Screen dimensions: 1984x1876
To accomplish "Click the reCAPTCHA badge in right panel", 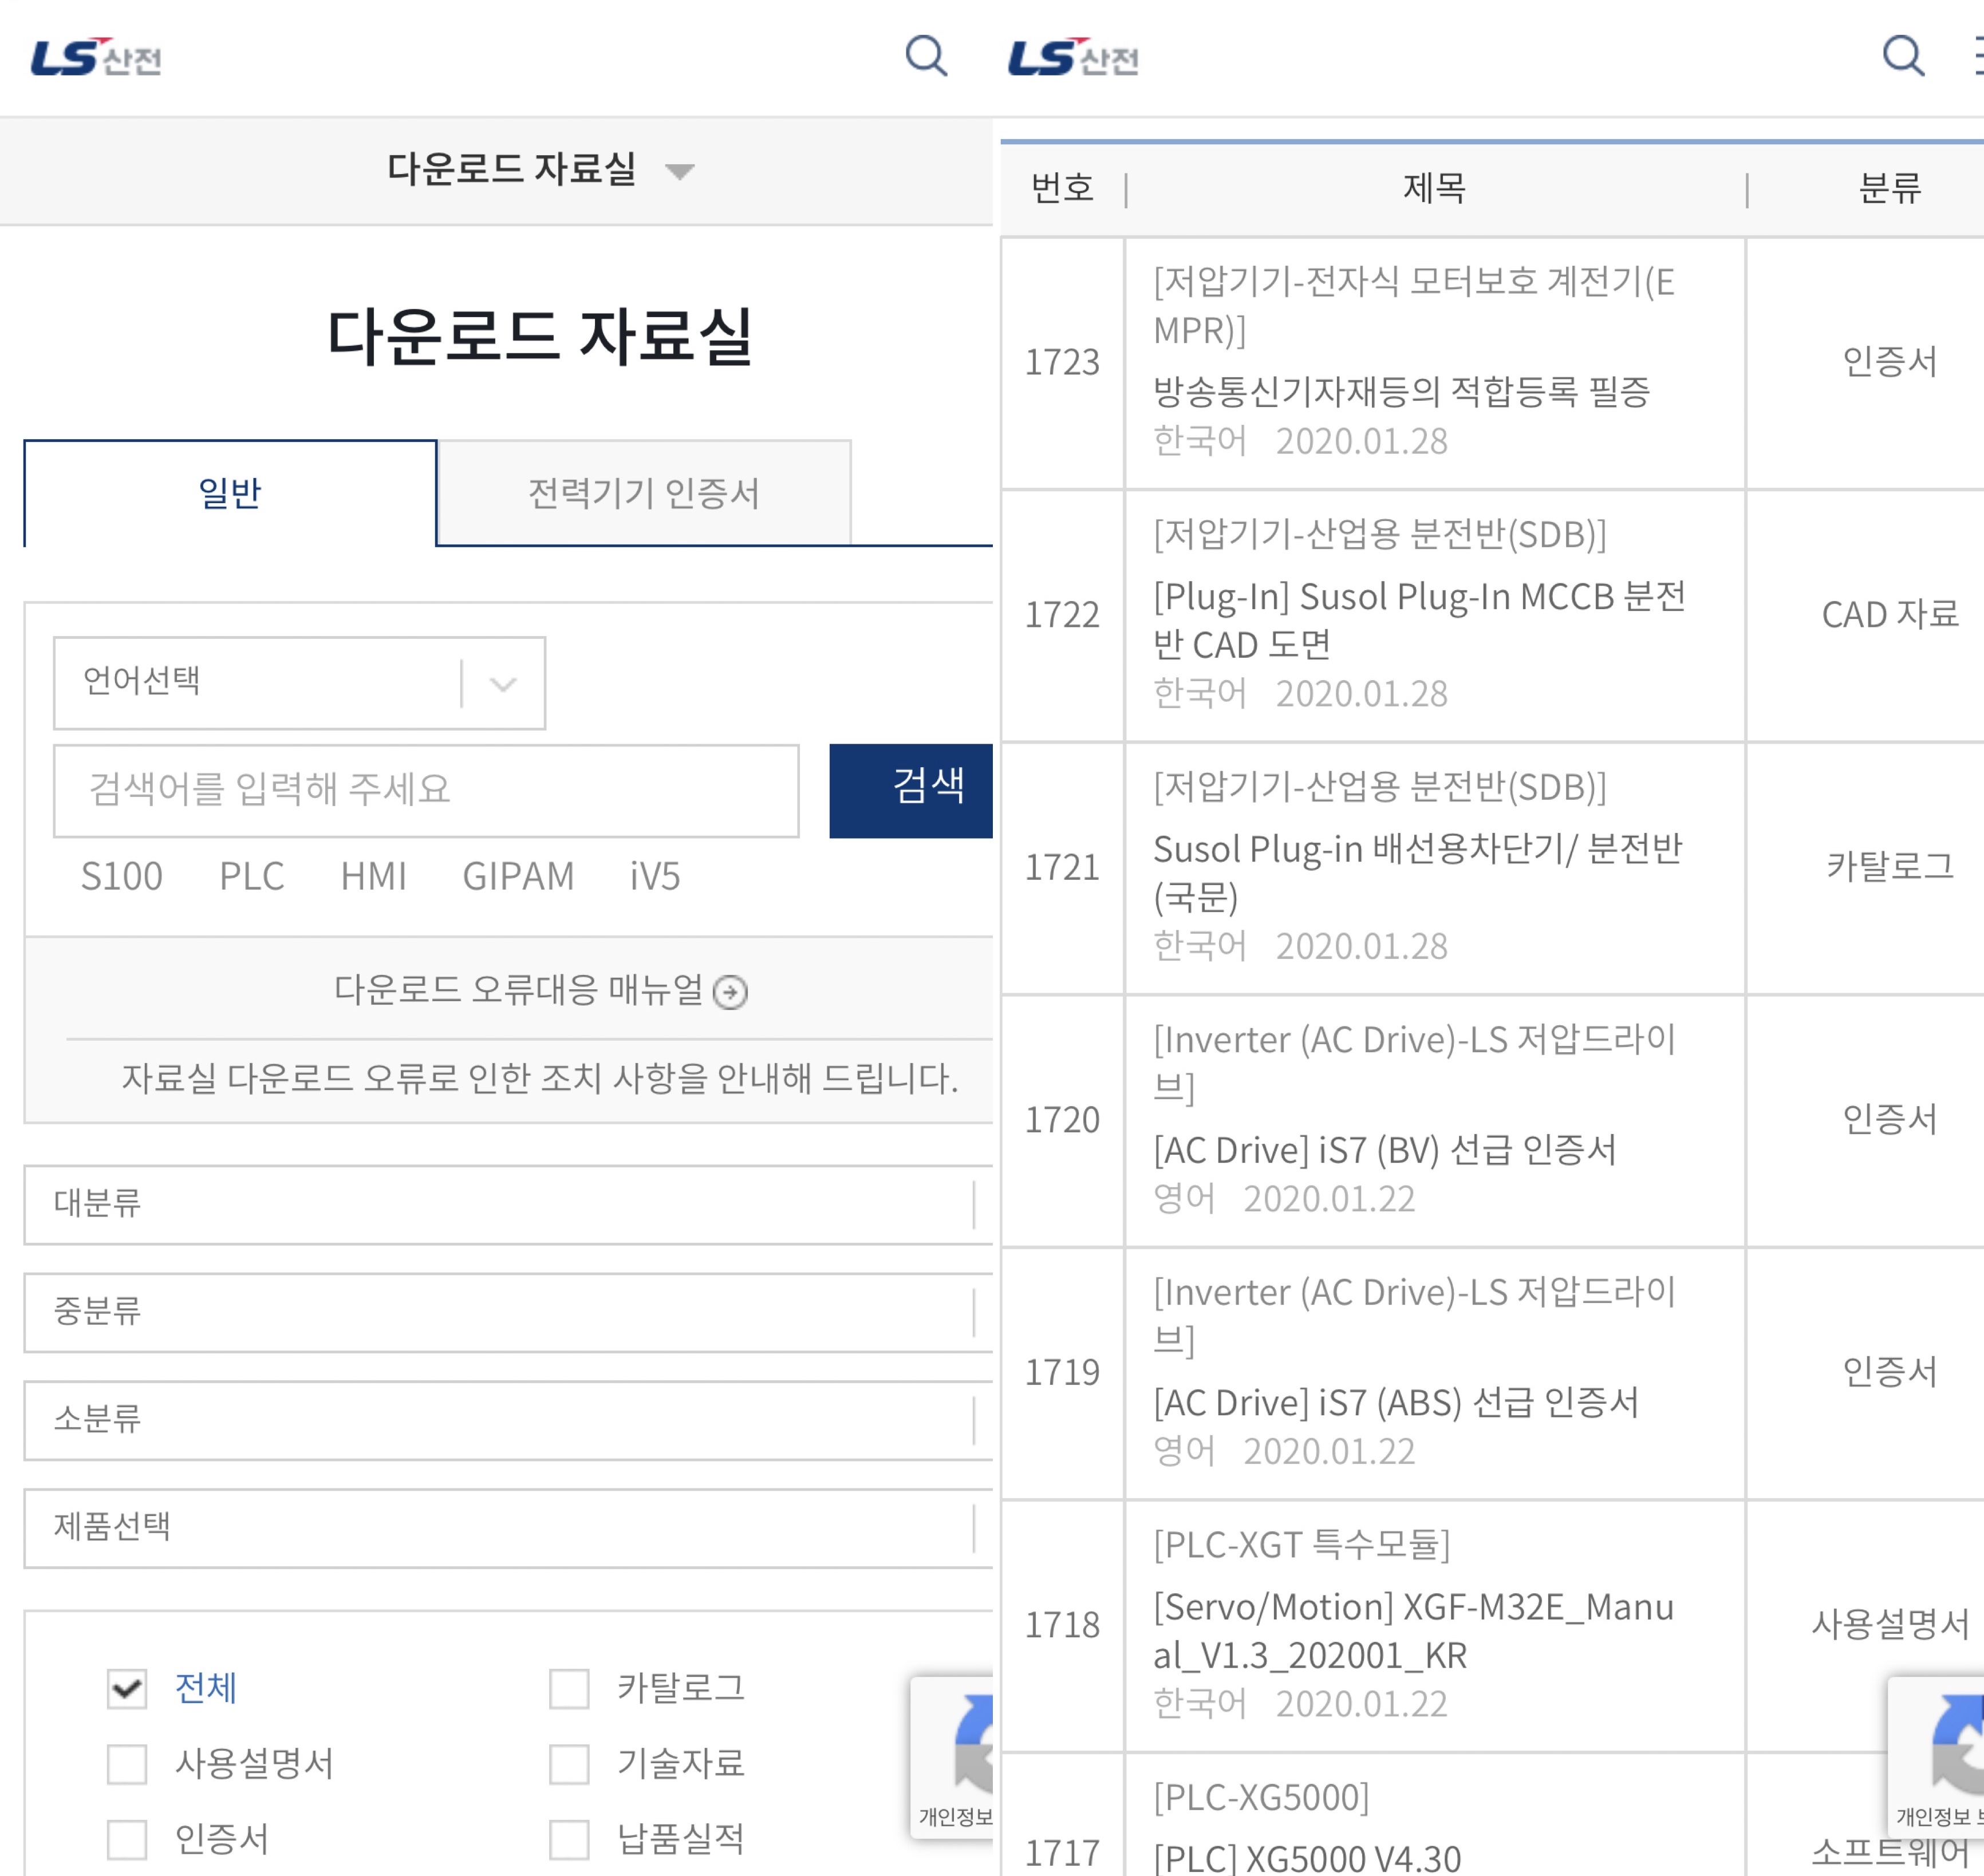I will click(x=1935, y=1757).
